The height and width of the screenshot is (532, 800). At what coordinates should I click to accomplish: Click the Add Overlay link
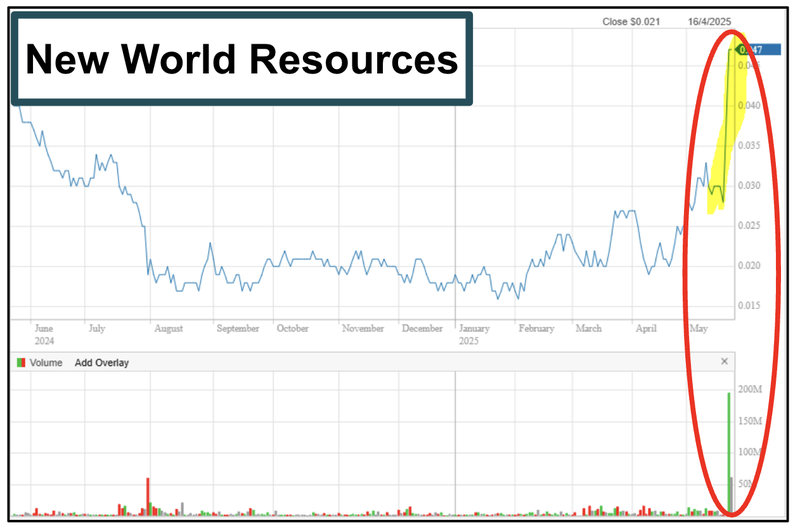coord(102,363)
